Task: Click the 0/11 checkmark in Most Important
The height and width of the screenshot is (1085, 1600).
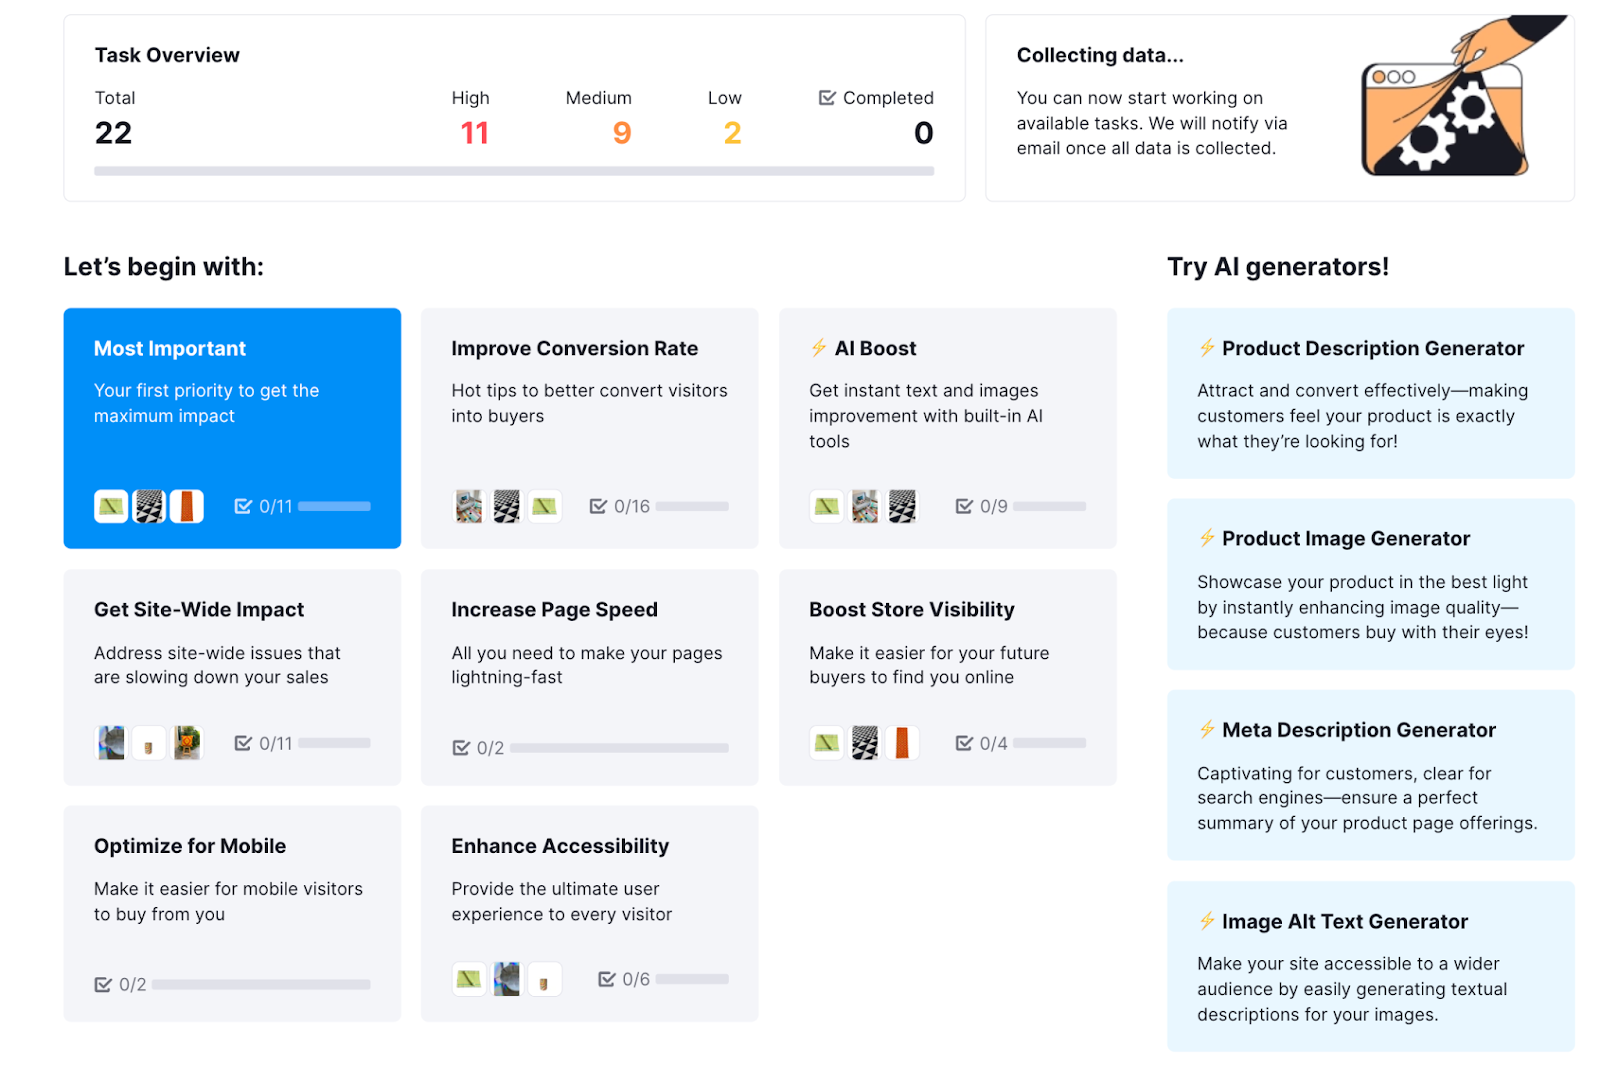Action: tap(243, 507)
